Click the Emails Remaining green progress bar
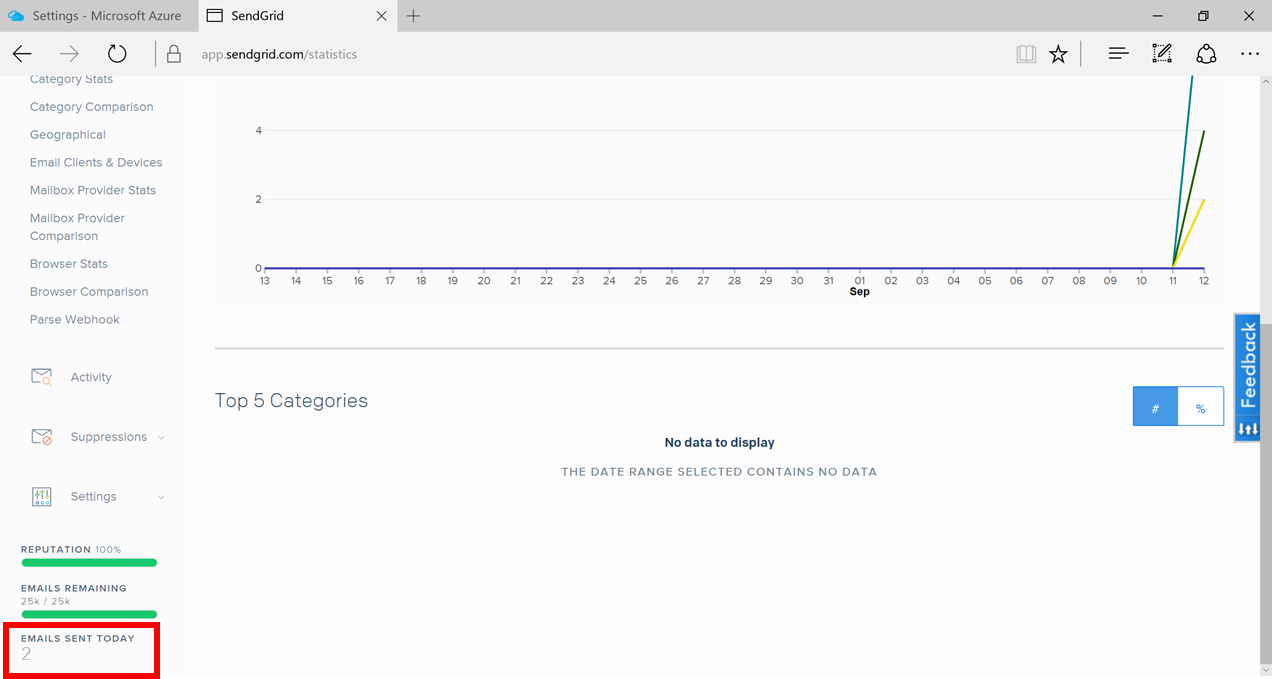The image size is (1272, 679). 89,614
